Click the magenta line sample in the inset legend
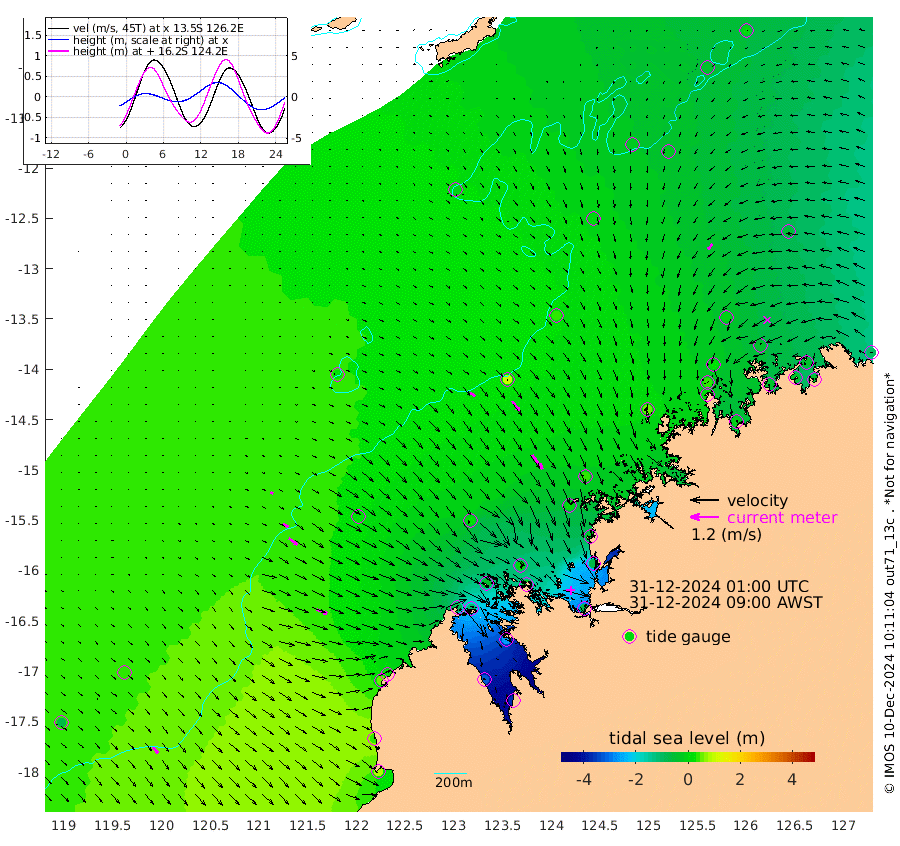The height and width of the screenshot is (846, 900). coord(59,51)
